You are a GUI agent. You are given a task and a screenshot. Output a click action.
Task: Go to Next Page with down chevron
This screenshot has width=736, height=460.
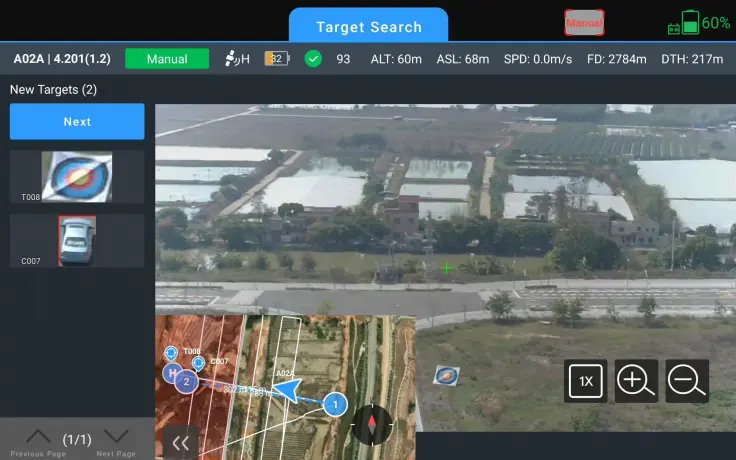[x=117, y=437]
